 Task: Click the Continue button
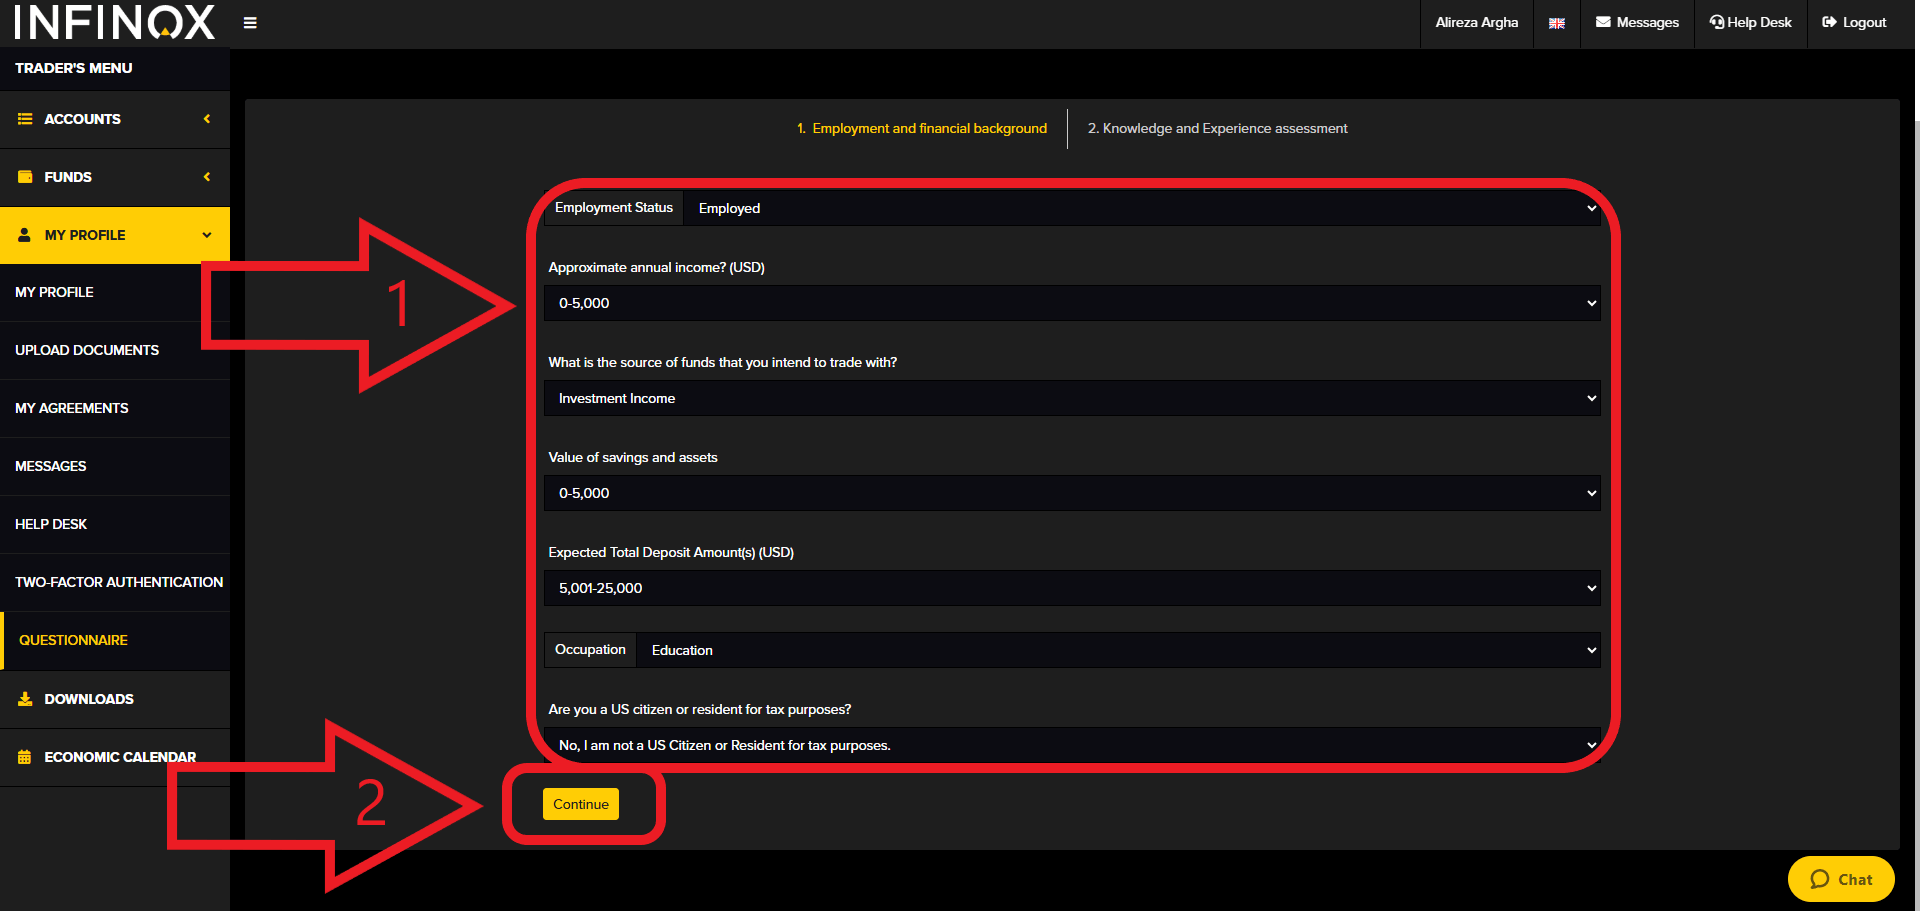581,804
